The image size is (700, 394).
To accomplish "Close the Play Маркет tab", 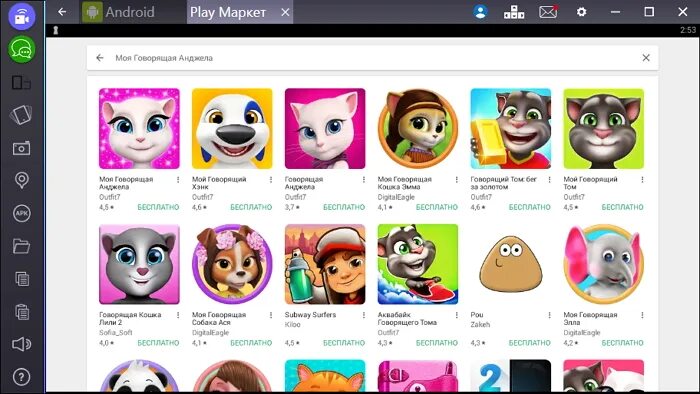I will pyautogui.click(x=285, y=12).
